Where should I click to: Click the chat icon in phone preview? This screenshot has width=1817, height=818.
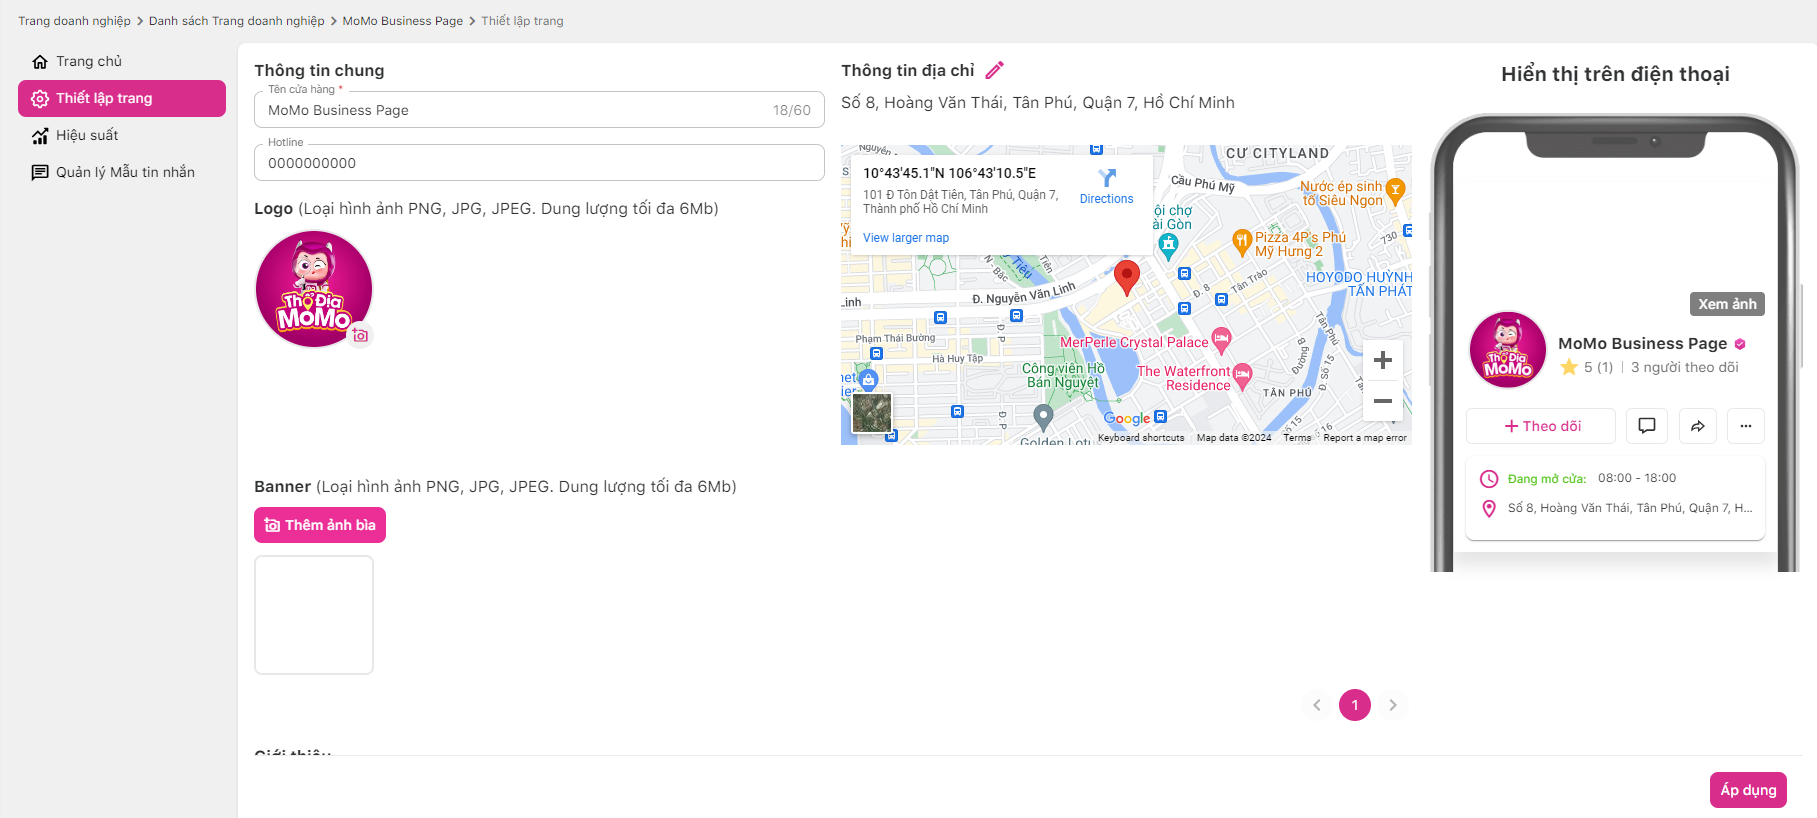click(x=1647, y=426)
